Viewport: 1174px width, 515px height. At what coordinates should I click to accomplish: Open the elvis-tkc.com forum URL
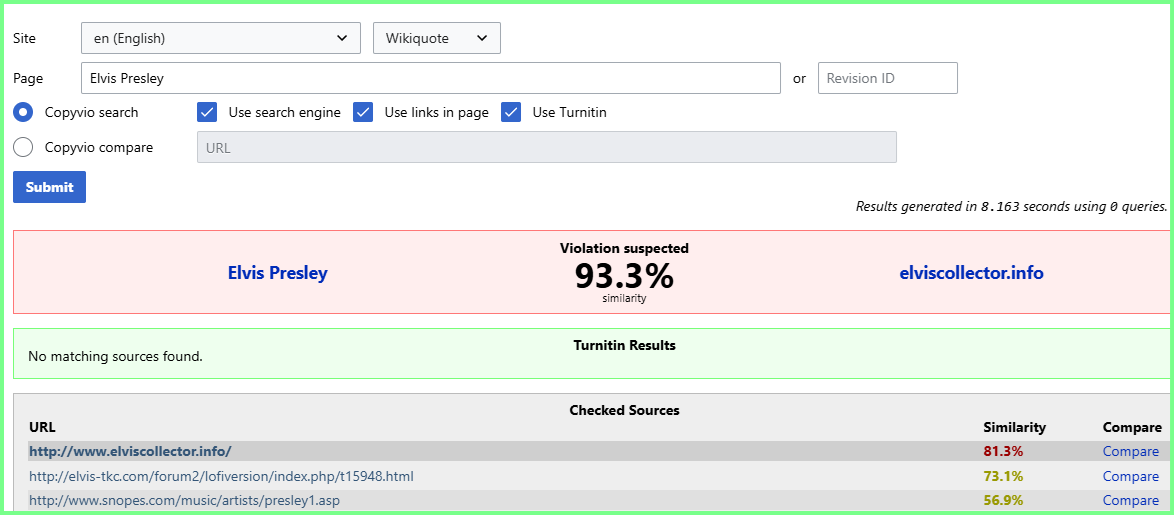pos(221,476)
